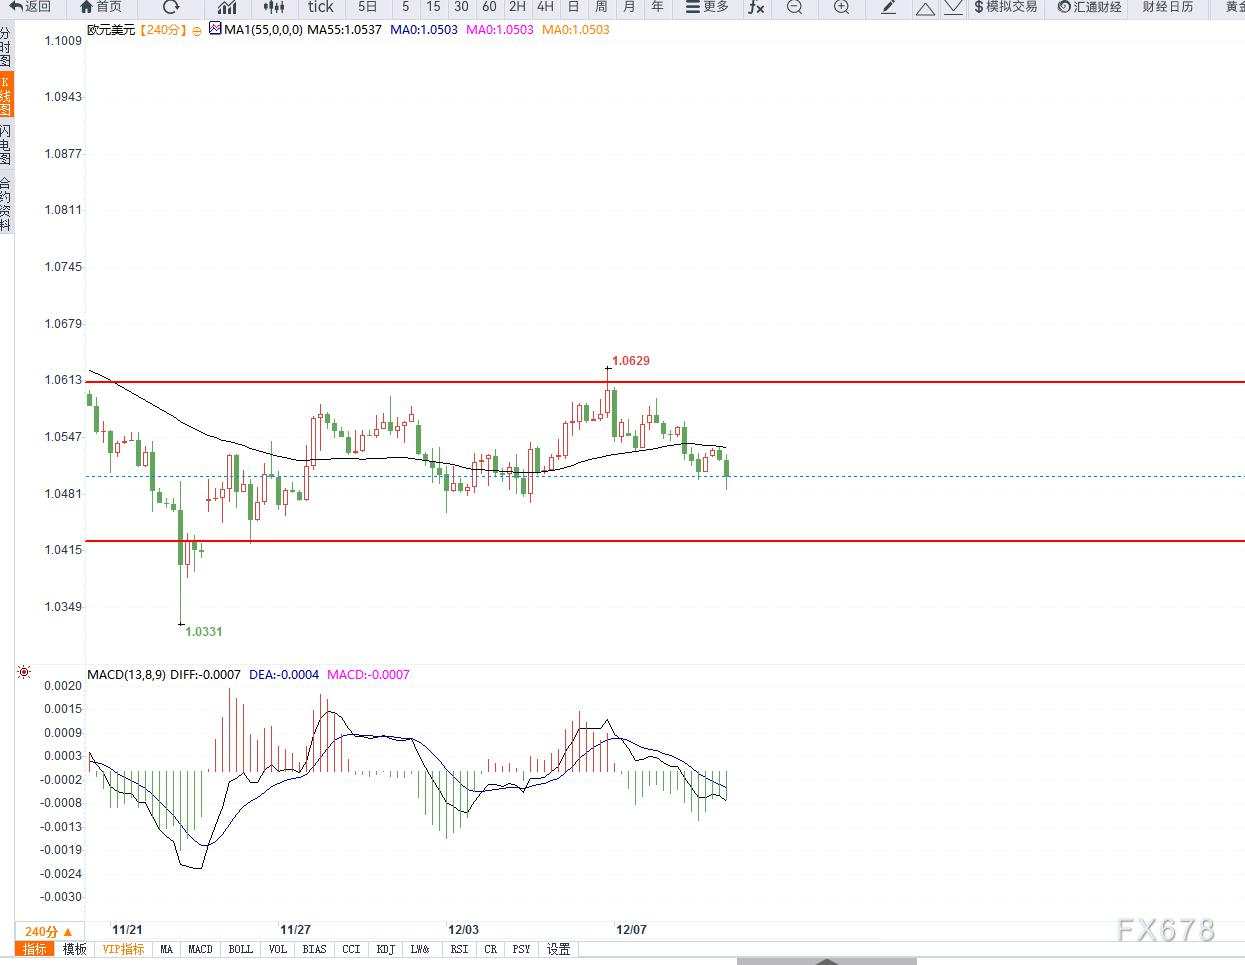Screen dimensions: 1245x965
Task: Open 财经日历 economic calendar
Action: pyautogui.click(x=1168, y=7)
